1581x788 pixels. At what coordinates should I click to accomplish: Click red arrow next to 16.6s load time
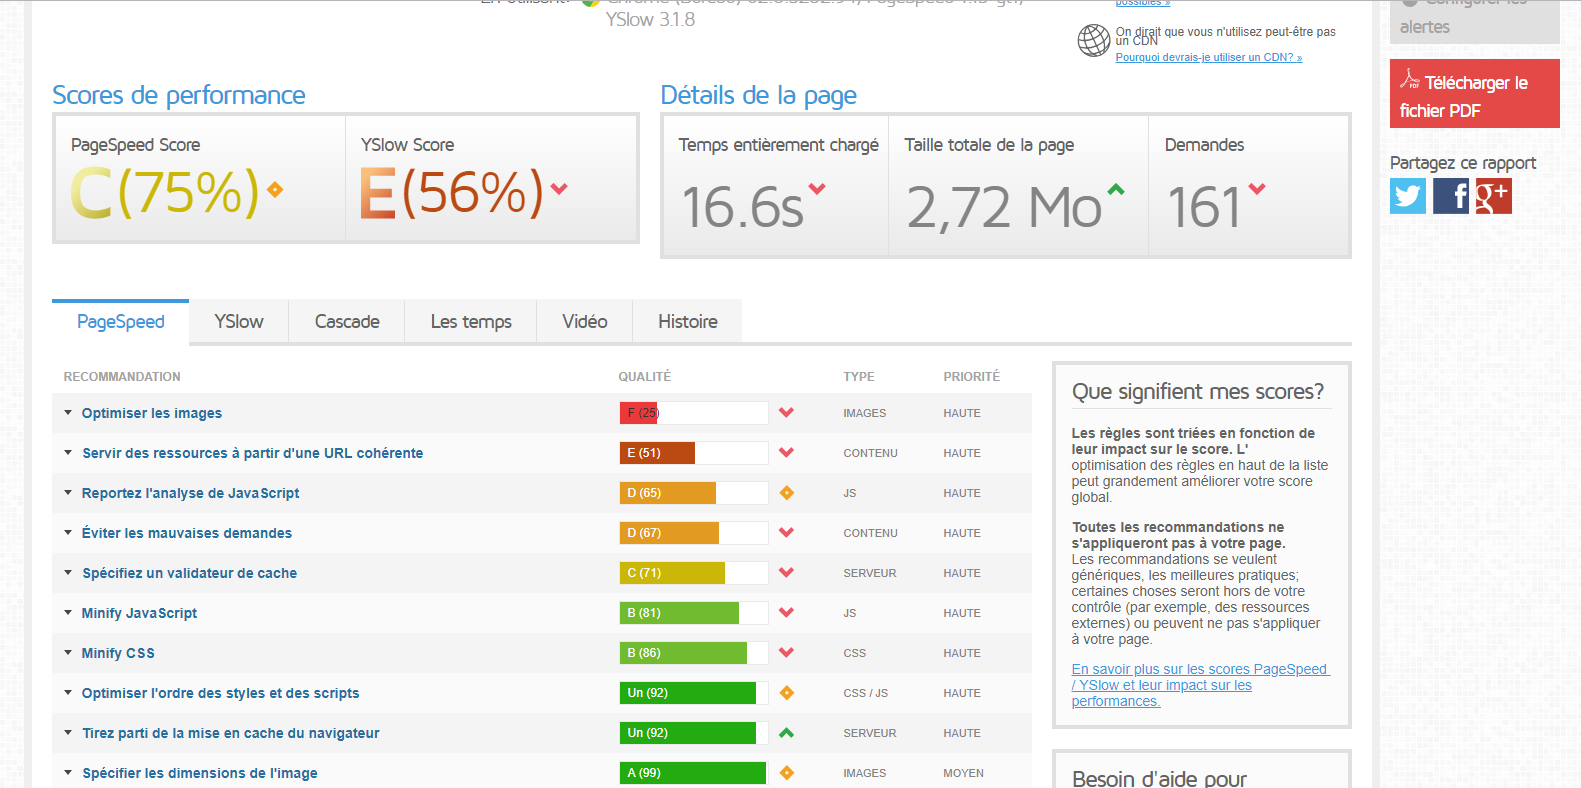[817, 188]
